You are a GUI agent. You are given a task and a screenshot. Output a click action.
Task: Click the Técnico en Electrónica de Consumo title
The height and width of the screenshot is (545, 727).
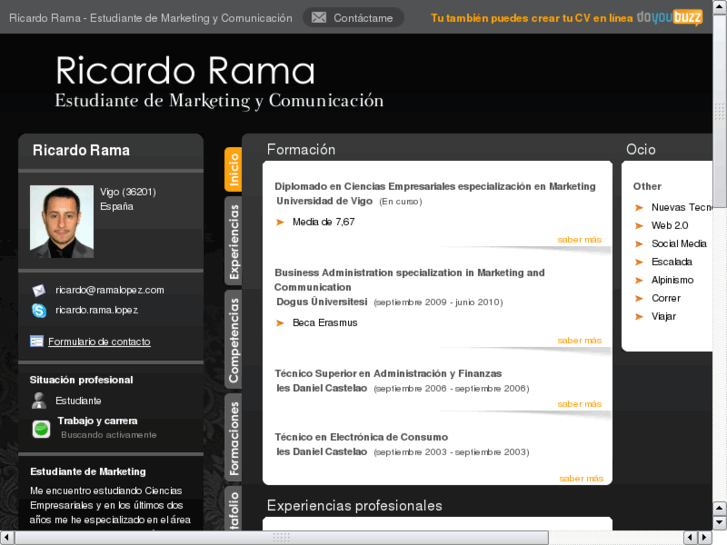coord(361,437)
